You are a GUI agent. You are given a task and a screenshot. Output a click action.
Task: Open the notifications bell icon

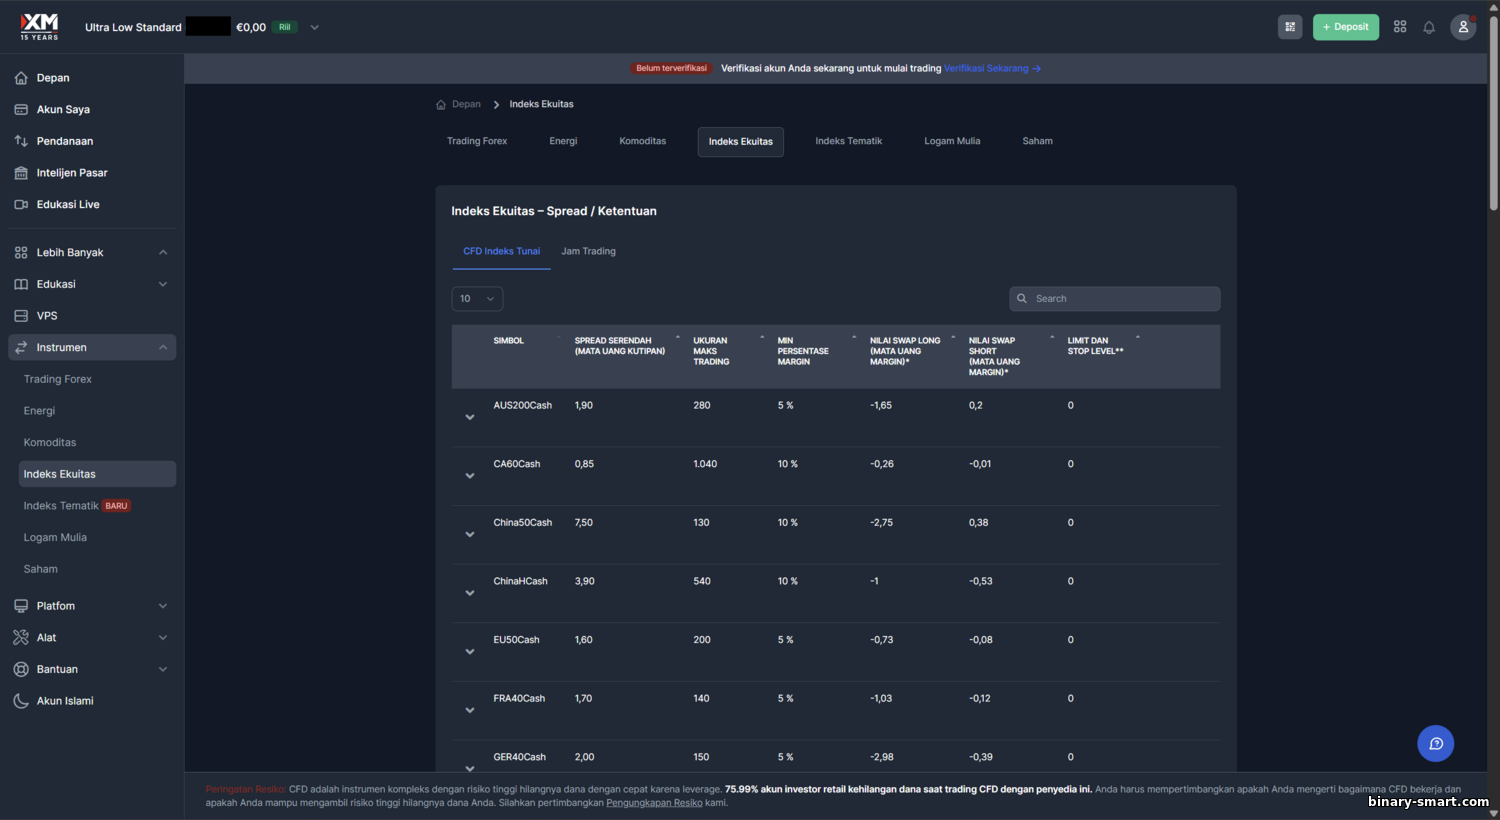[x=1429, y=27]
